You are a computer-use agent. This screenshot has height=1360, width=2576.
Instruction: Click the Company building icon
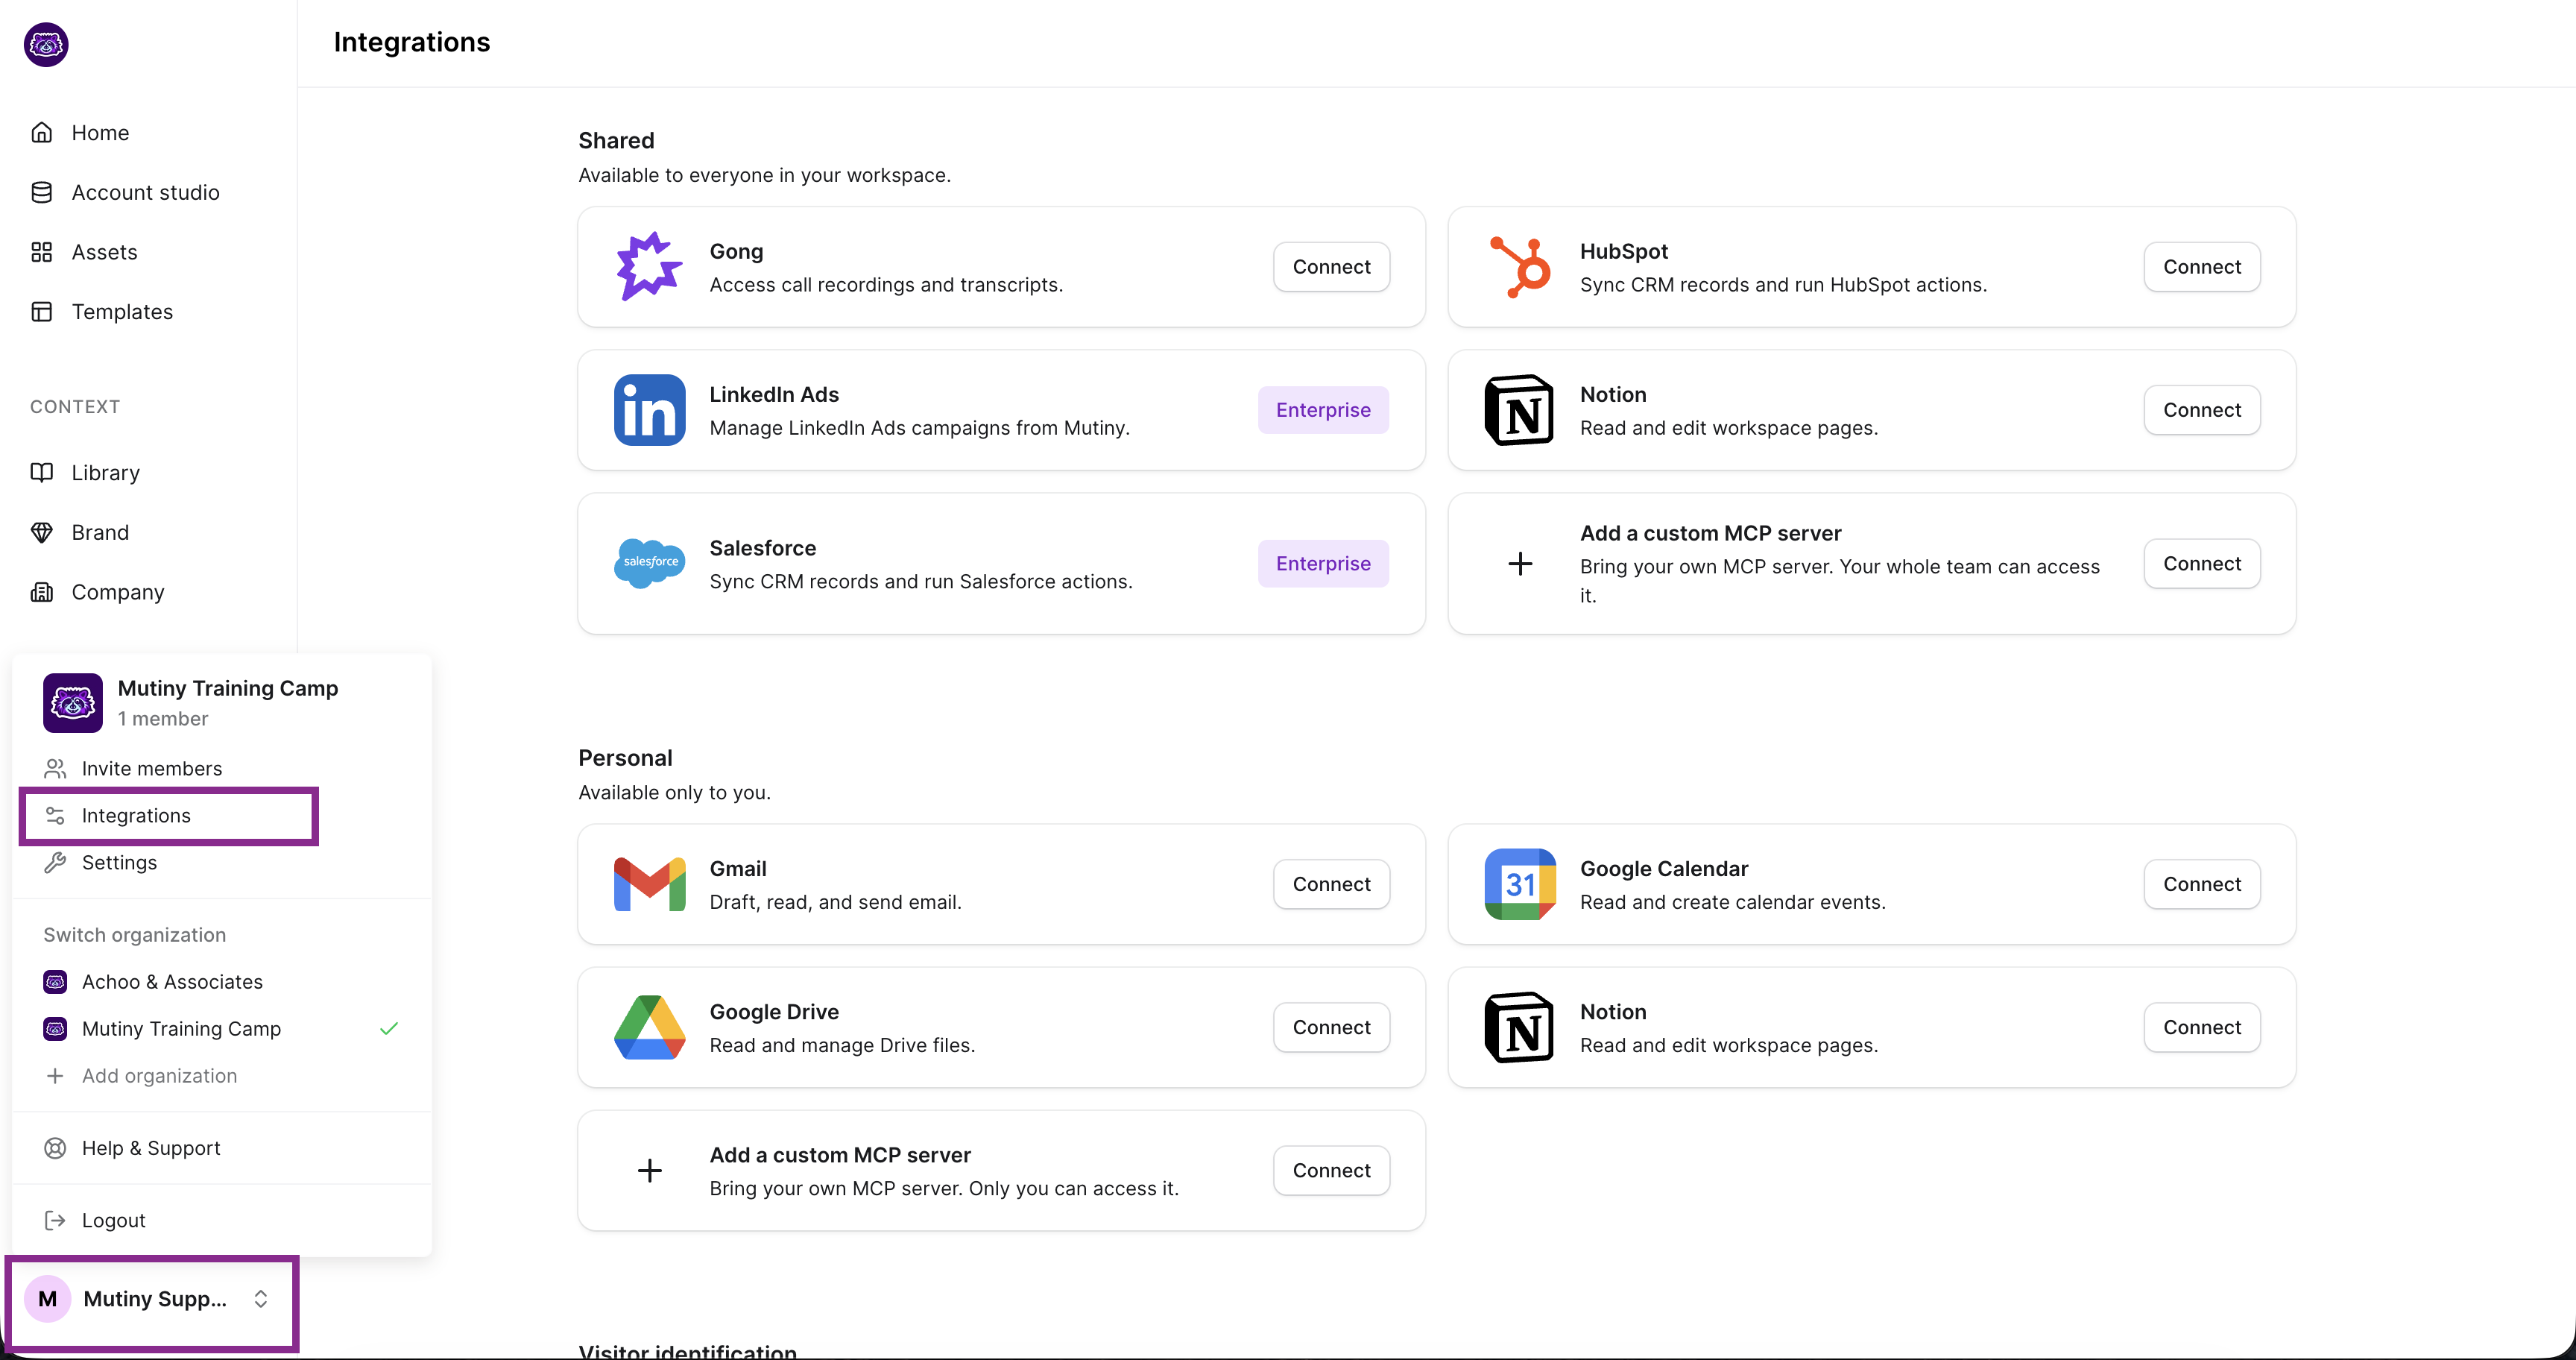pos(42,592)
